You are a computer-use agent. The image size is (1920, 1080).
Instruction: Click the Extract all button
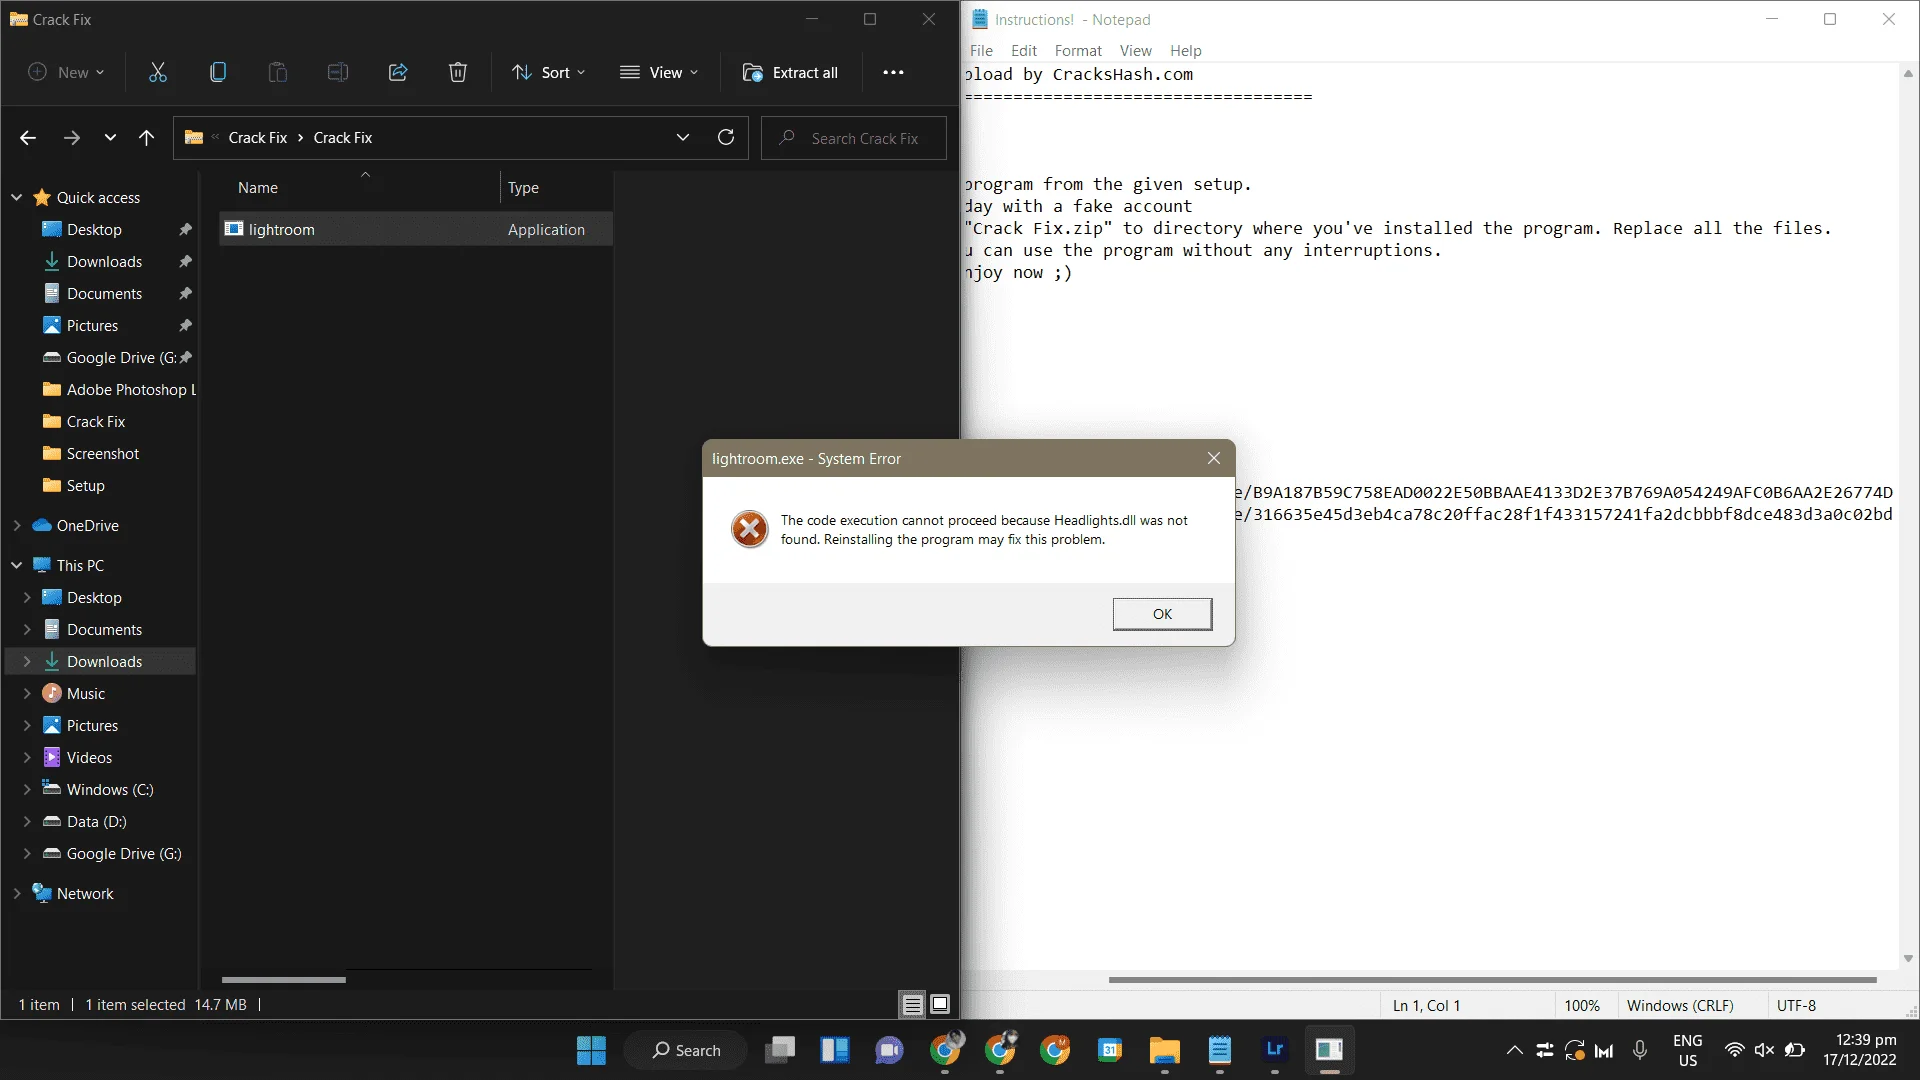click(x=790, y=72)
